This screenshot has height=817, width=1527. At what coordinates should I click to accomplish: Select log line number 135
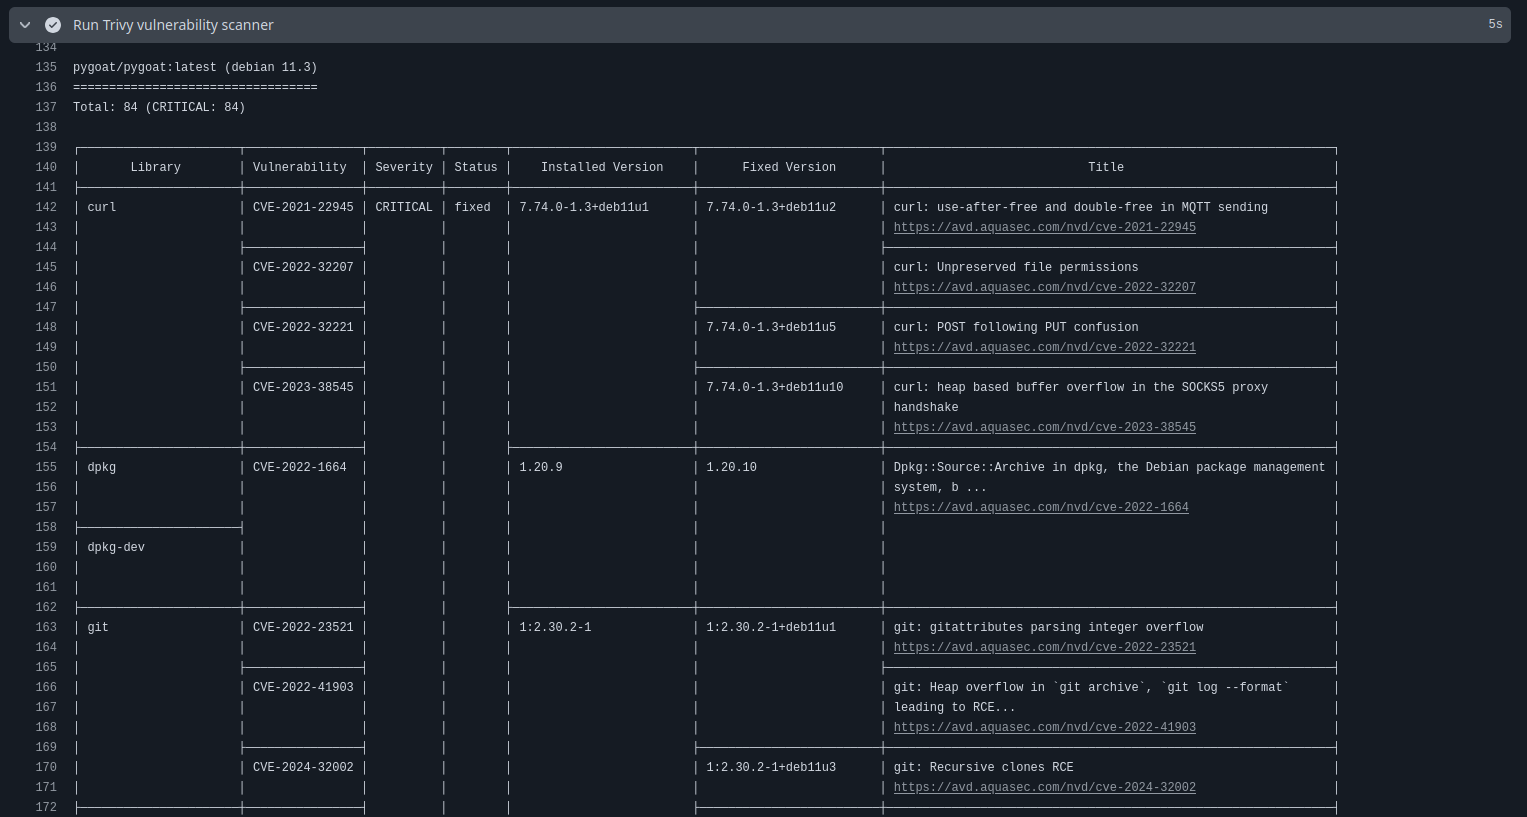46,67
